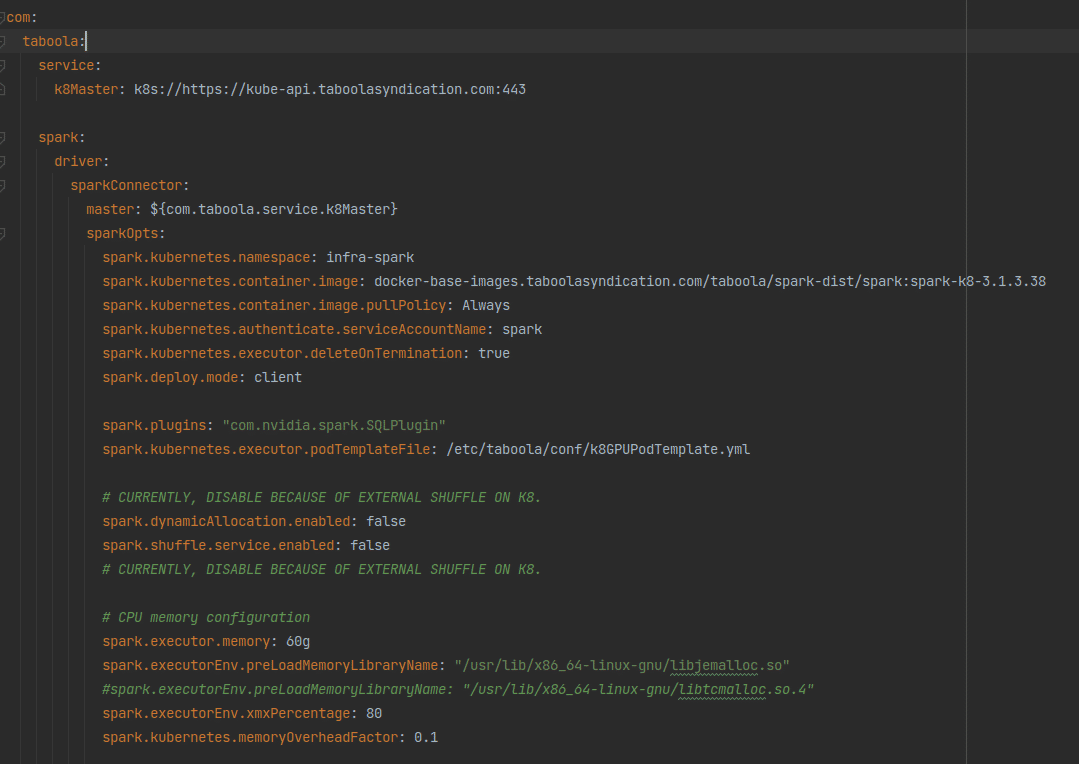Click the "com.nvidia.spark.SQLPlugin" string value
The height and width of the screenshot is (764, 1079).
[334, 425]
